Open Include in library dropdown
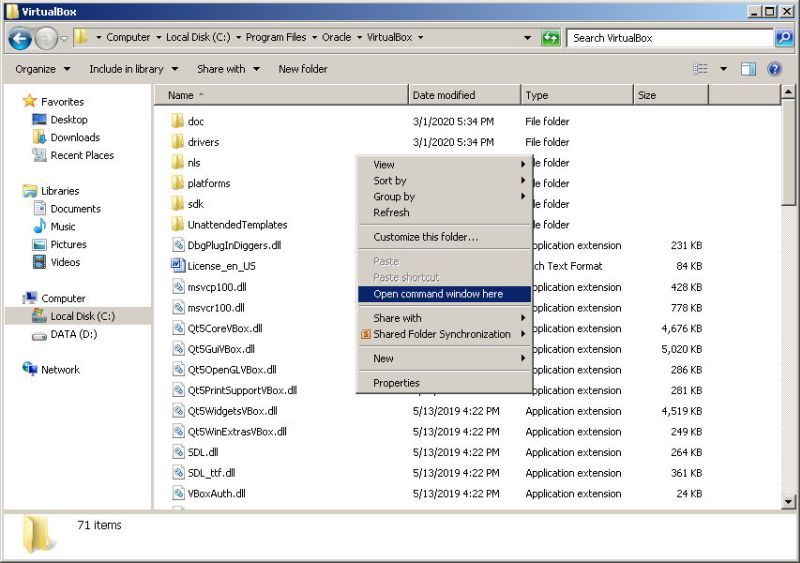The width and height of the screenshot is (800, 563). click(x=134, y=69)
